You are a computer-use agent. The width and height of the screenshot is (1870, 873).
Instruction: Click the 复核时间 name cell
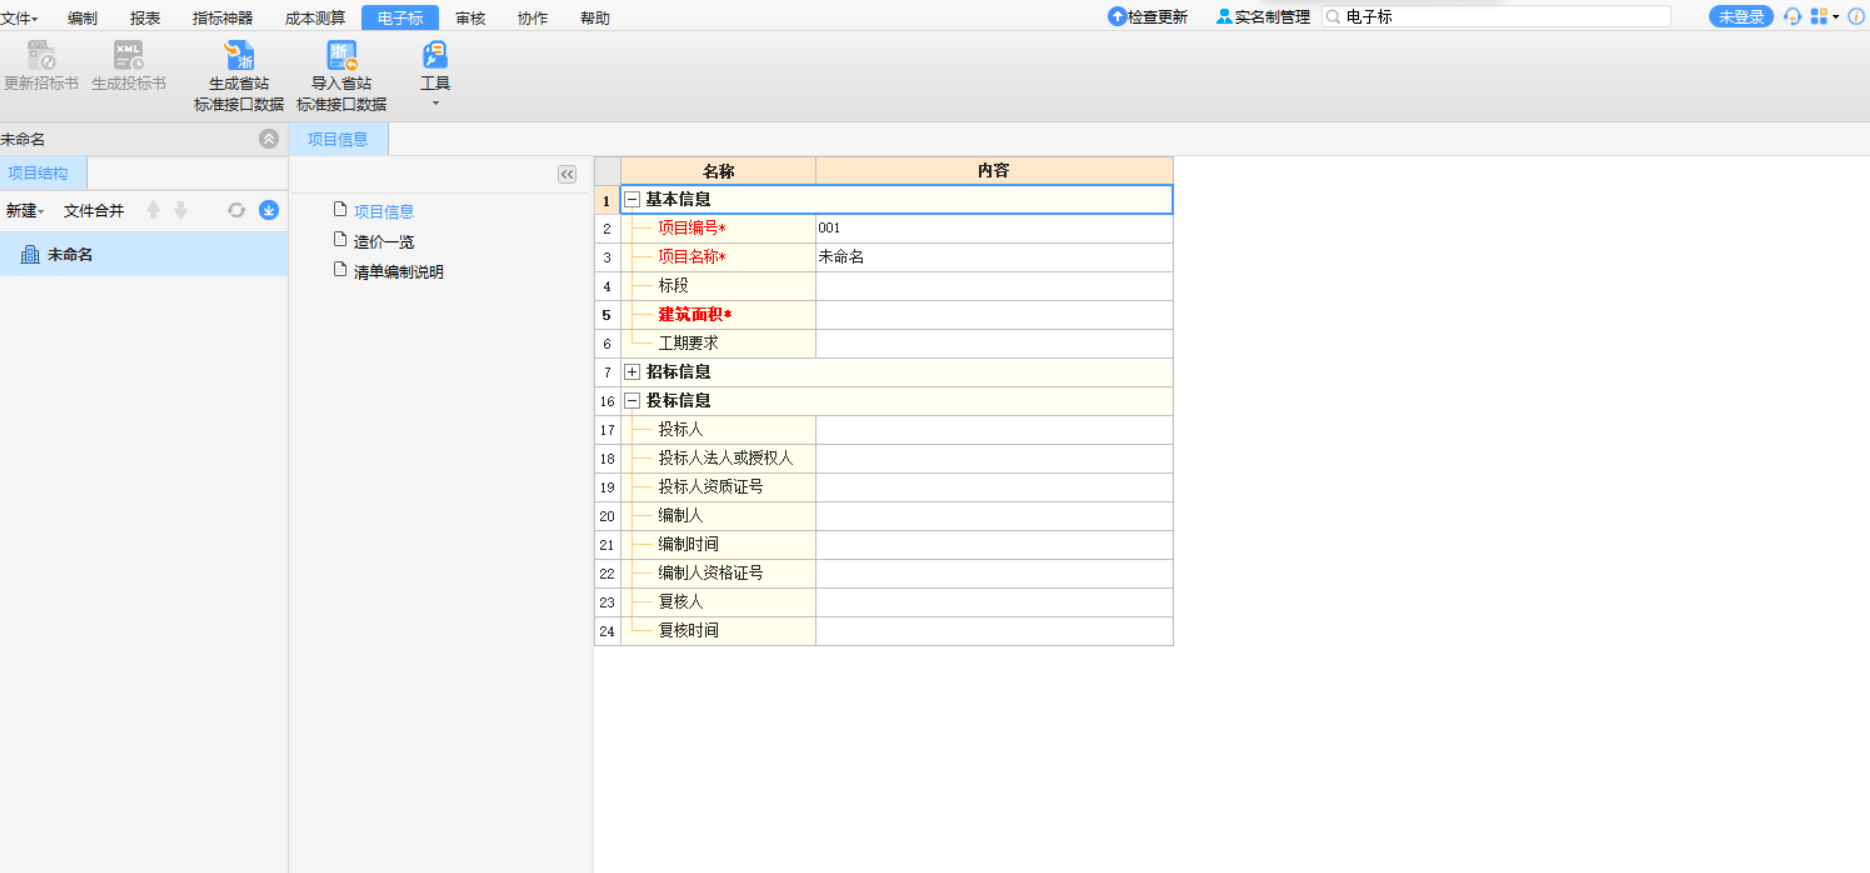click(718, 630)
